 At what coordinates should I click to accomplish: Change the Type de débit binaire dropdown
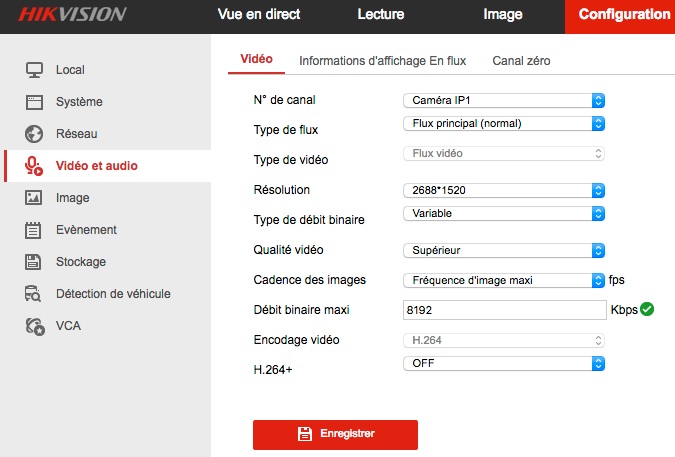(505, 213)
